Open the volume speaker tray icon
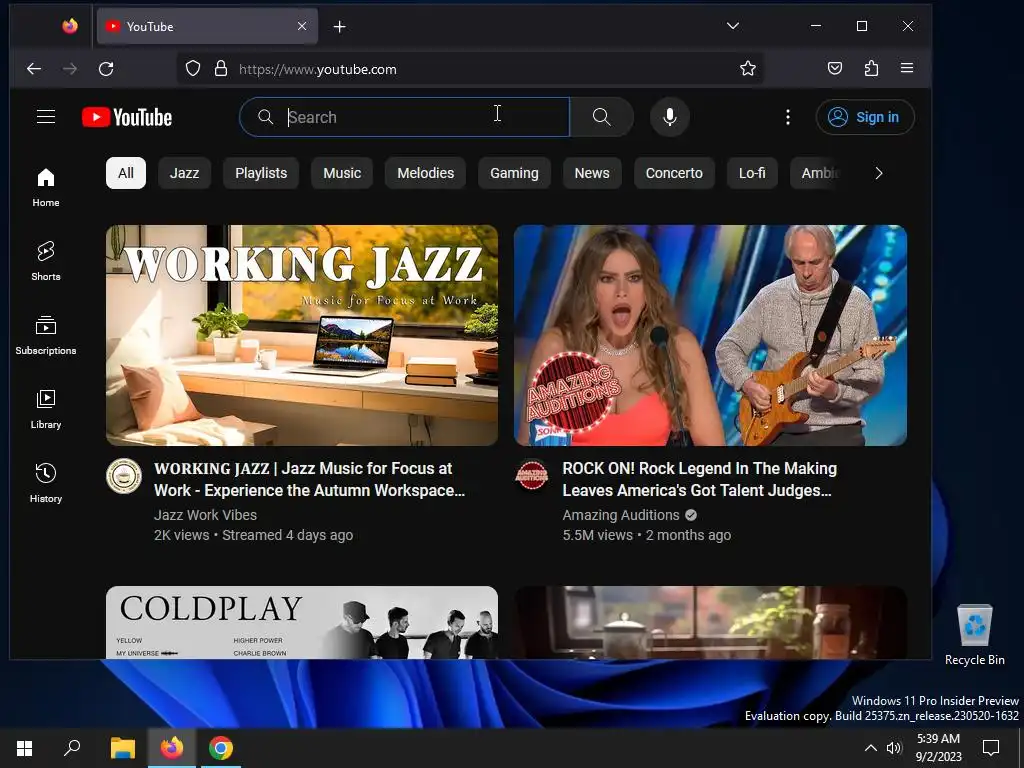This screenshot has height=768, width=1024. pyautogui.click(x=894, y=748)
